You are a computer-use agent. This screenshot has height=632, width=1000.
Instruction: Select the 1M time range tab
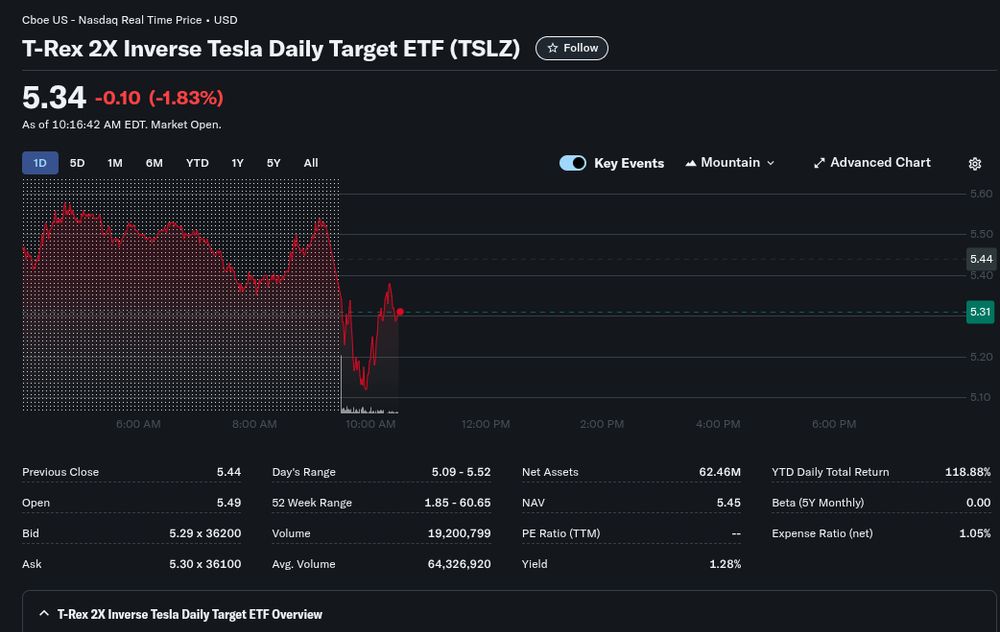pyautogui.click(x=115, y=163)
